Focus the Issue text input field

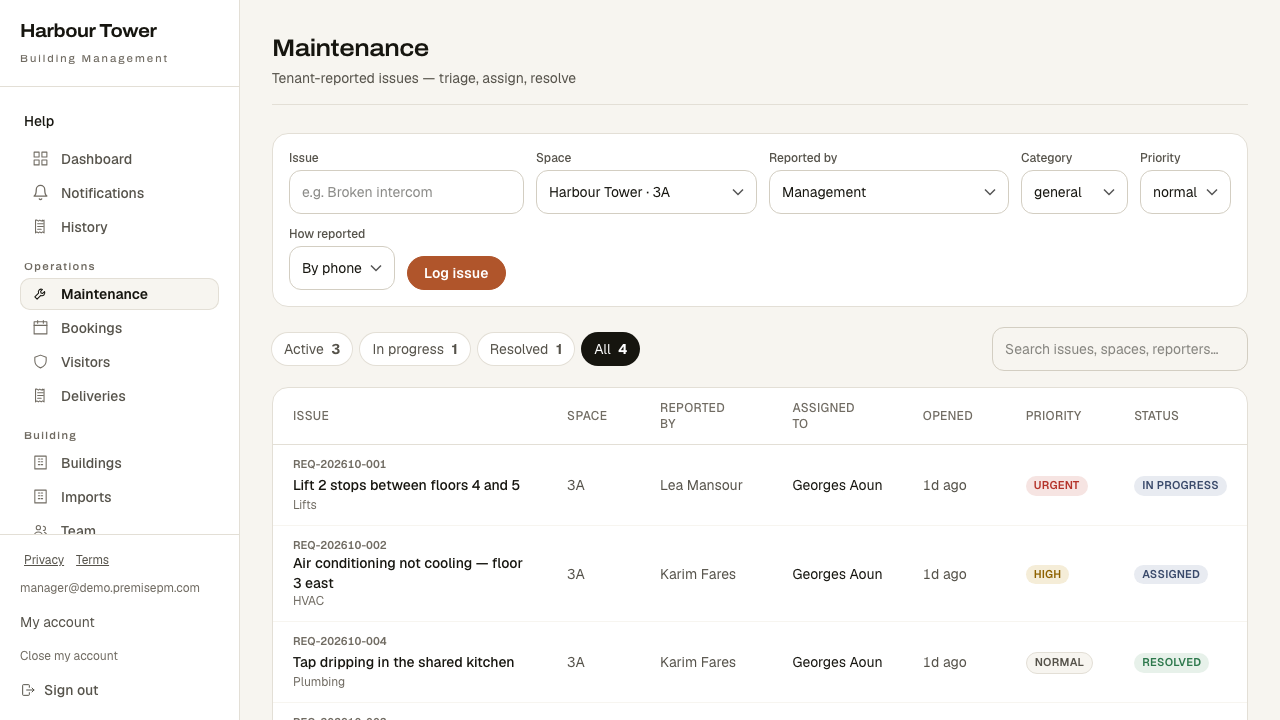point(406,192)
